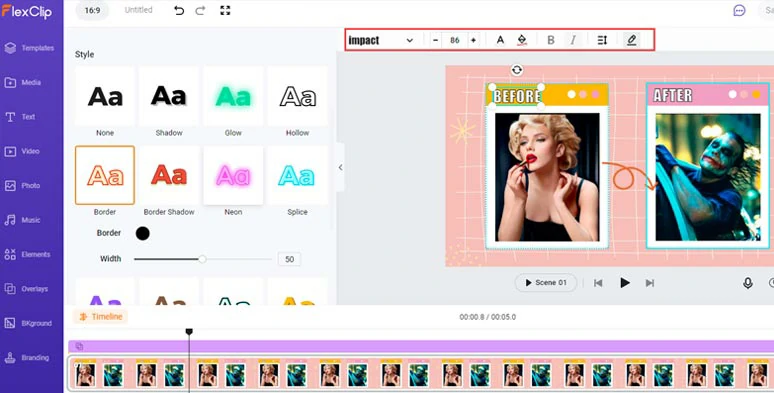
Task: Click the rotate handle above BEFORE text
Action: tap(517, 70)
